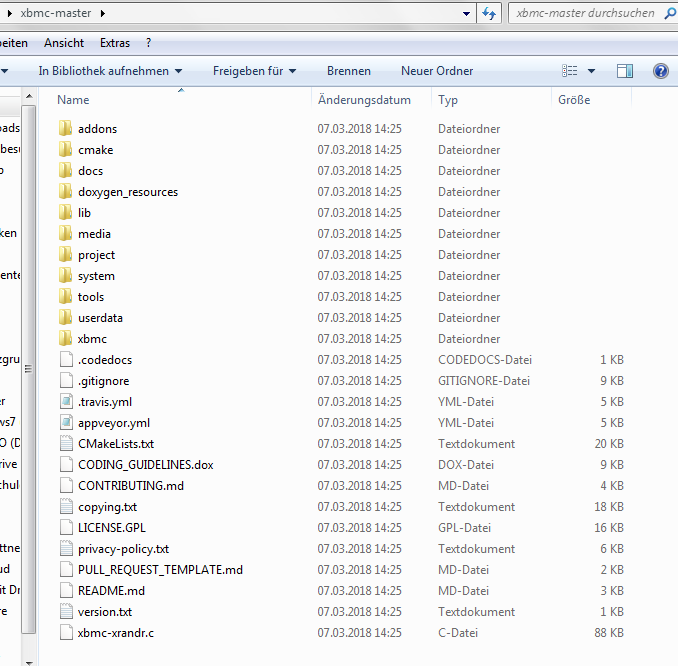Select version.txt file name
678x666 pixels.
click(105, 612)
